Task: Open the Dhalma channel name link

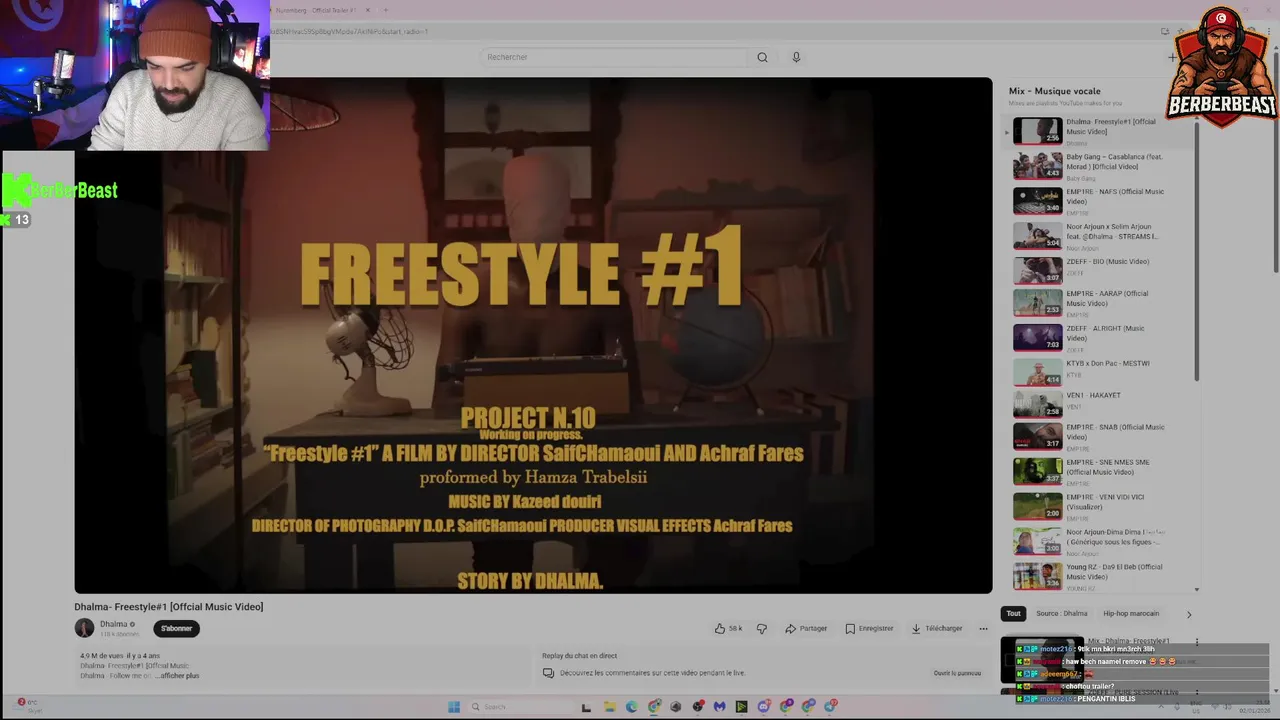Action: pyautogui.click(x=113, y=624)
